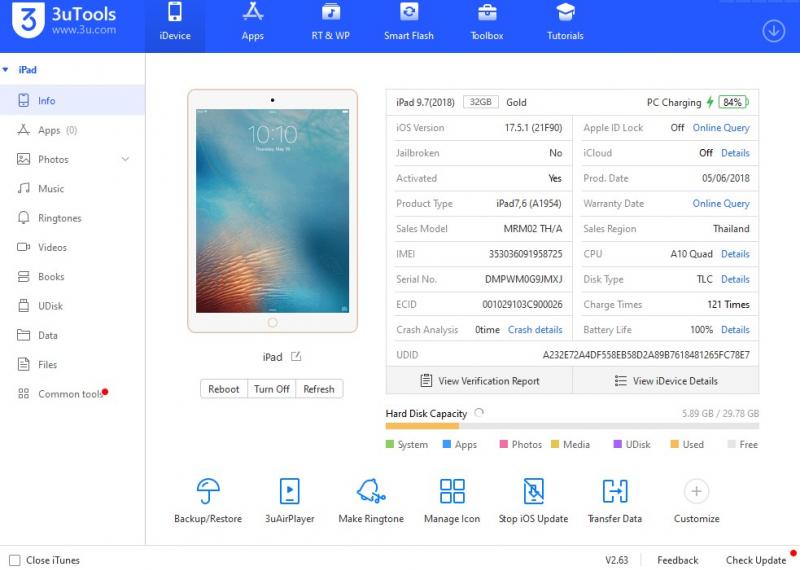Image resolution: width=800 pixels, height=571 pixels.
Task: Select Videos in the sidebar
Action: [72, 247]
